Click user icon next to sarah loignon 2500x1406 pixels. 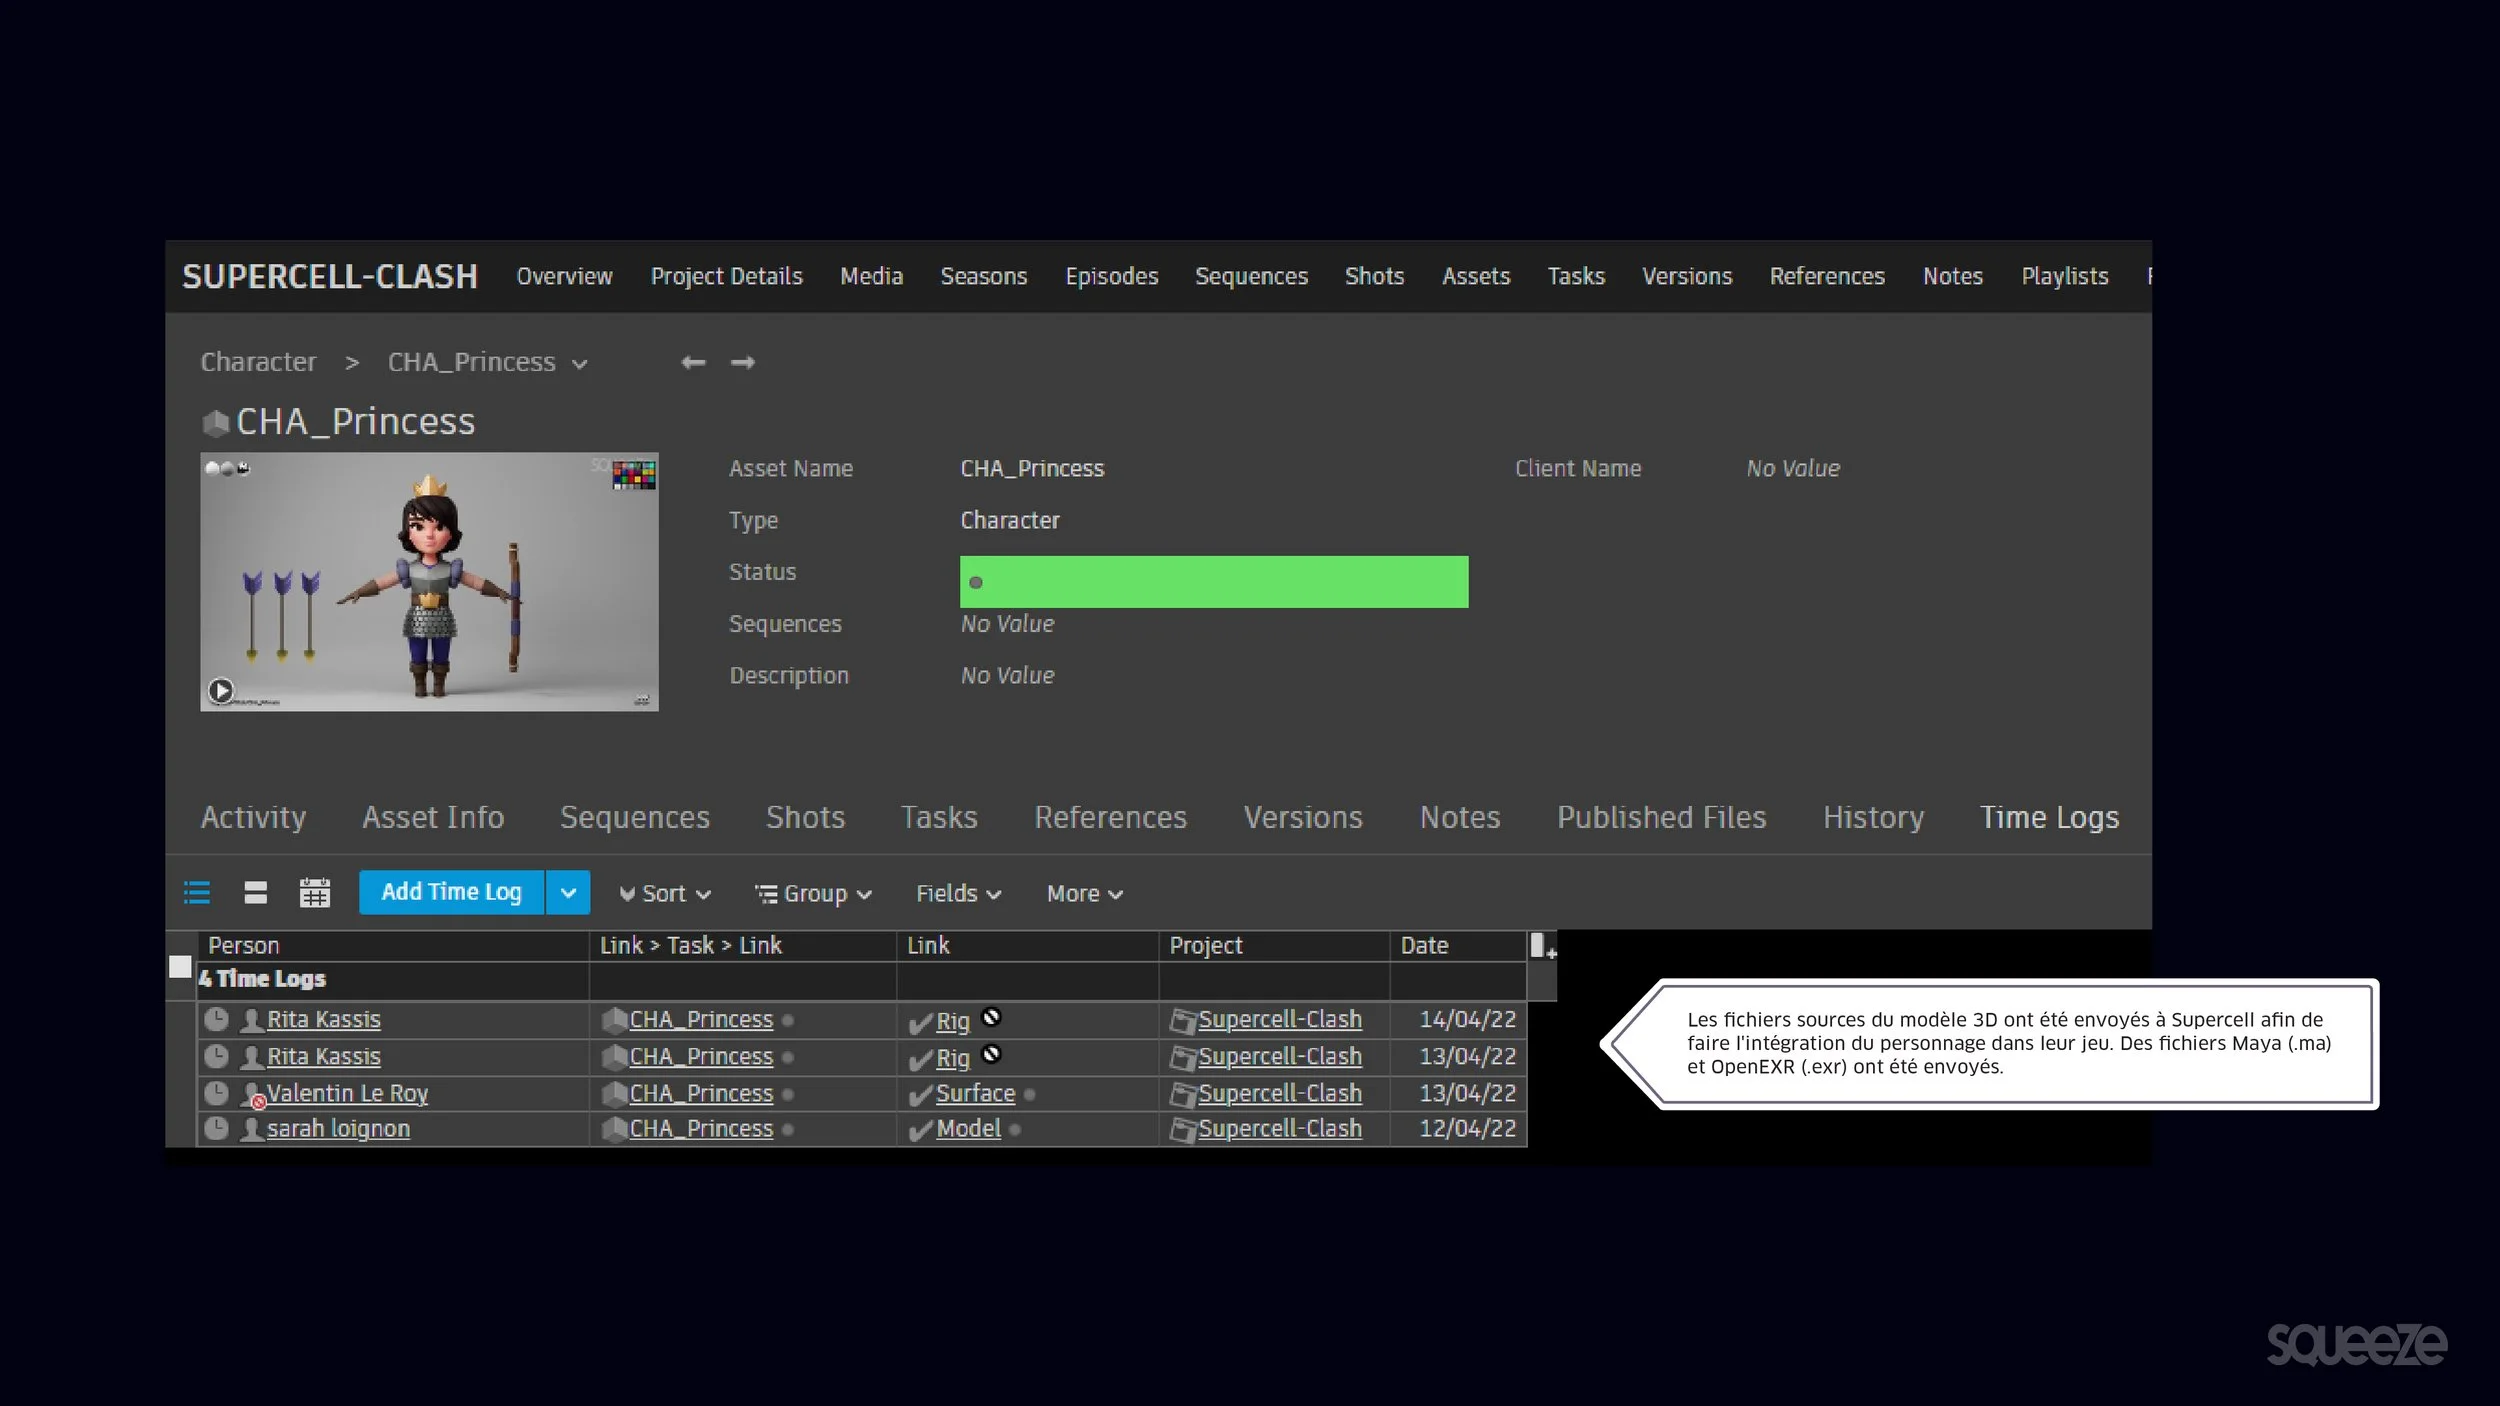click(x=252, y=1129)
